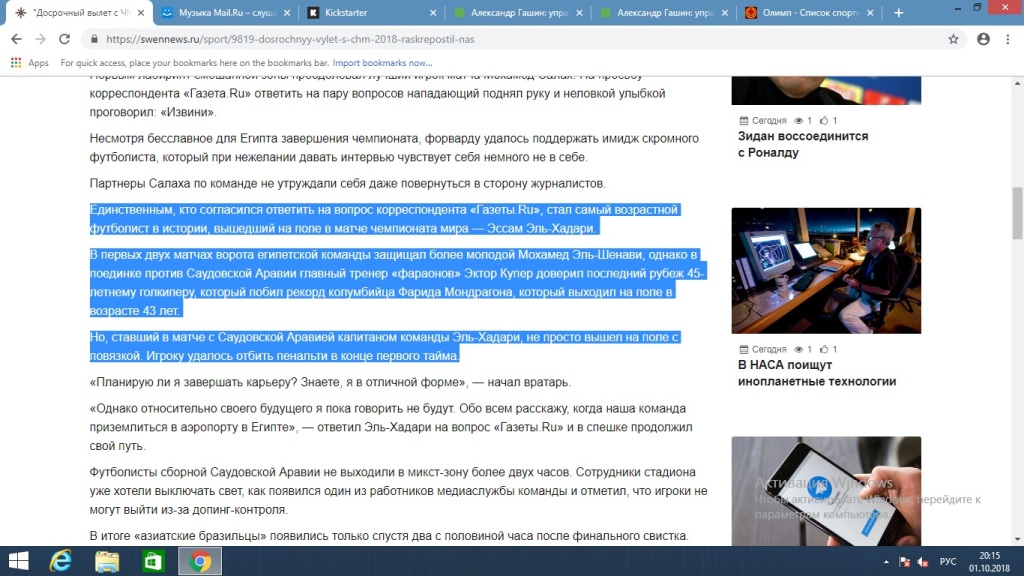Open article В НАСА поищут инопланетные технологии
The image size is (1024, 576).
[x=816, y=373]
